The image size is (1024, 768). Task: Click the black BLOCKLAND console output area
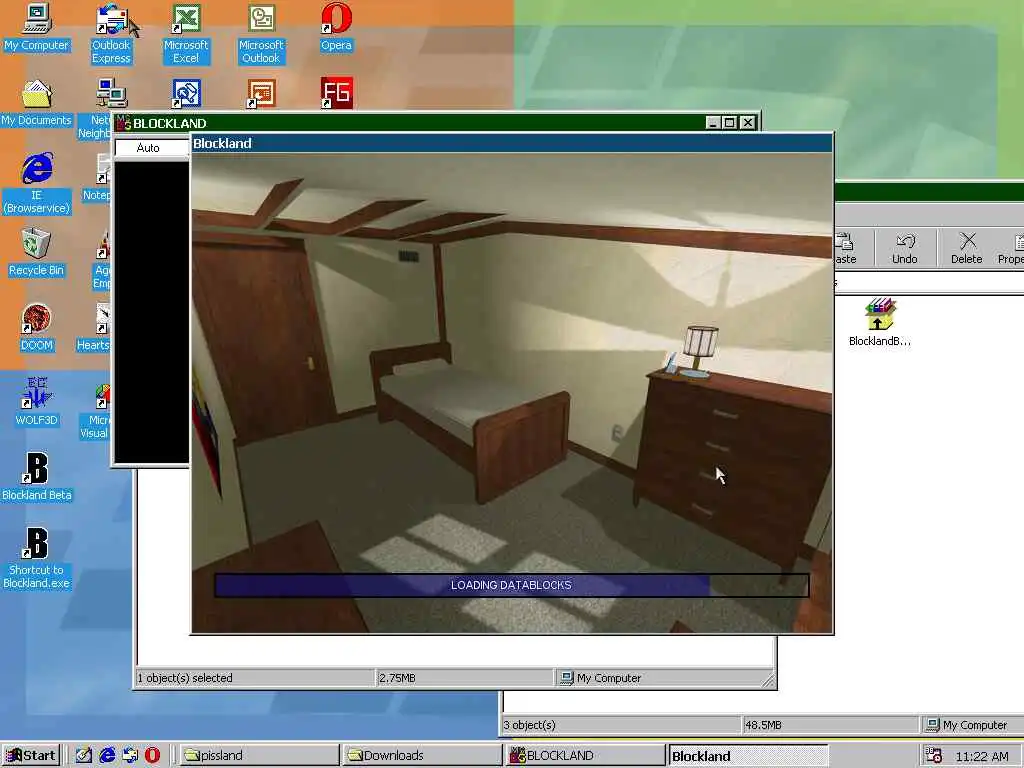point(152,312)
